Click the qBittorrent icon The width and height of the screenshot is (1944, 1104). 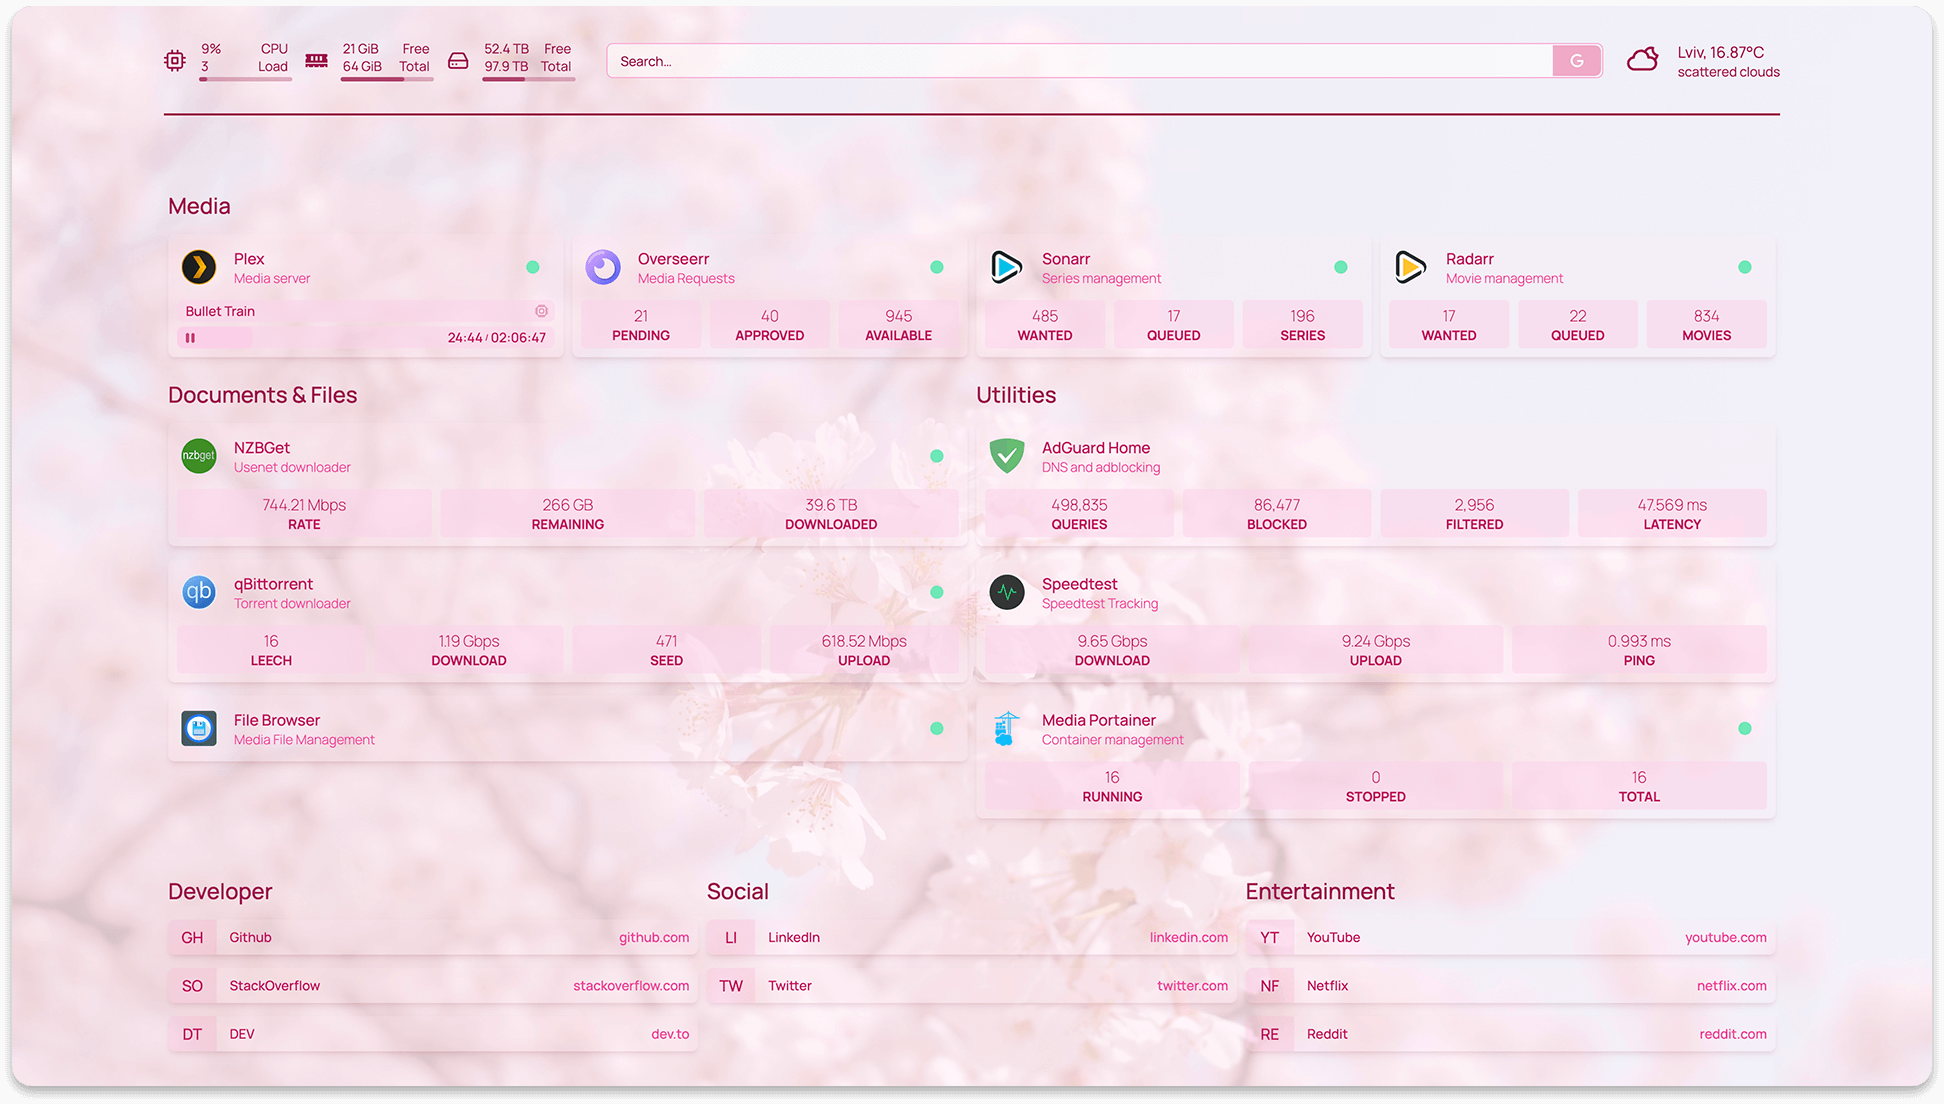click(x=199, y=592)
